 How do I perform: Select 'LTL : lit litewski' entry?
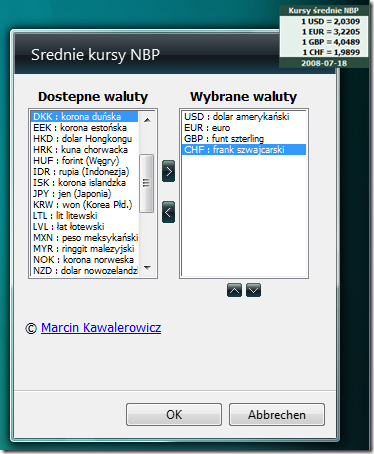click(84, 215)
